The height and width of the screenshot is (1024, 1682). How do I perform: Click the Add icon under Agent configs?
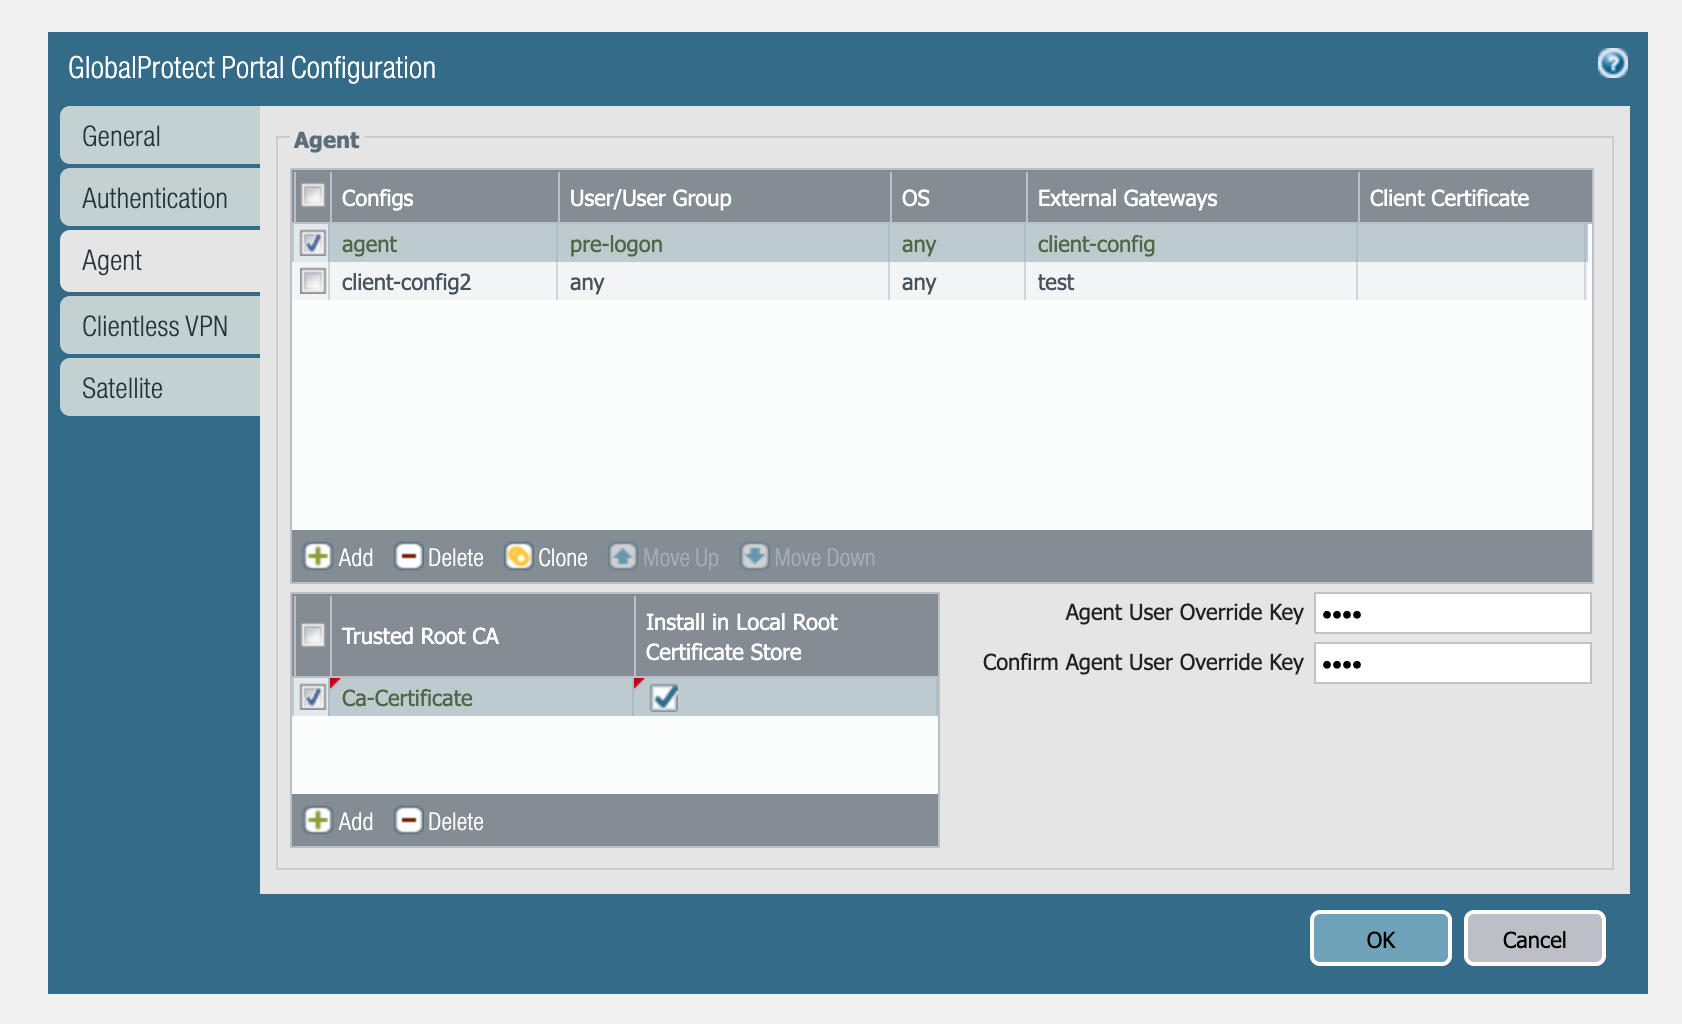[x=318, y=557]
